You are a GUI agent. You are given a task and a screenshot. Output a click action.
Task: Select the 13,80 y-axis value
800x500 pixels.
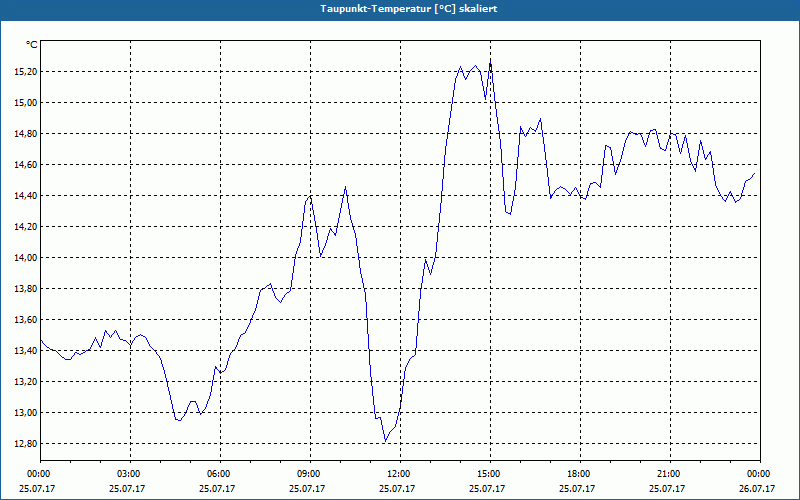click(x=26, y=289)
